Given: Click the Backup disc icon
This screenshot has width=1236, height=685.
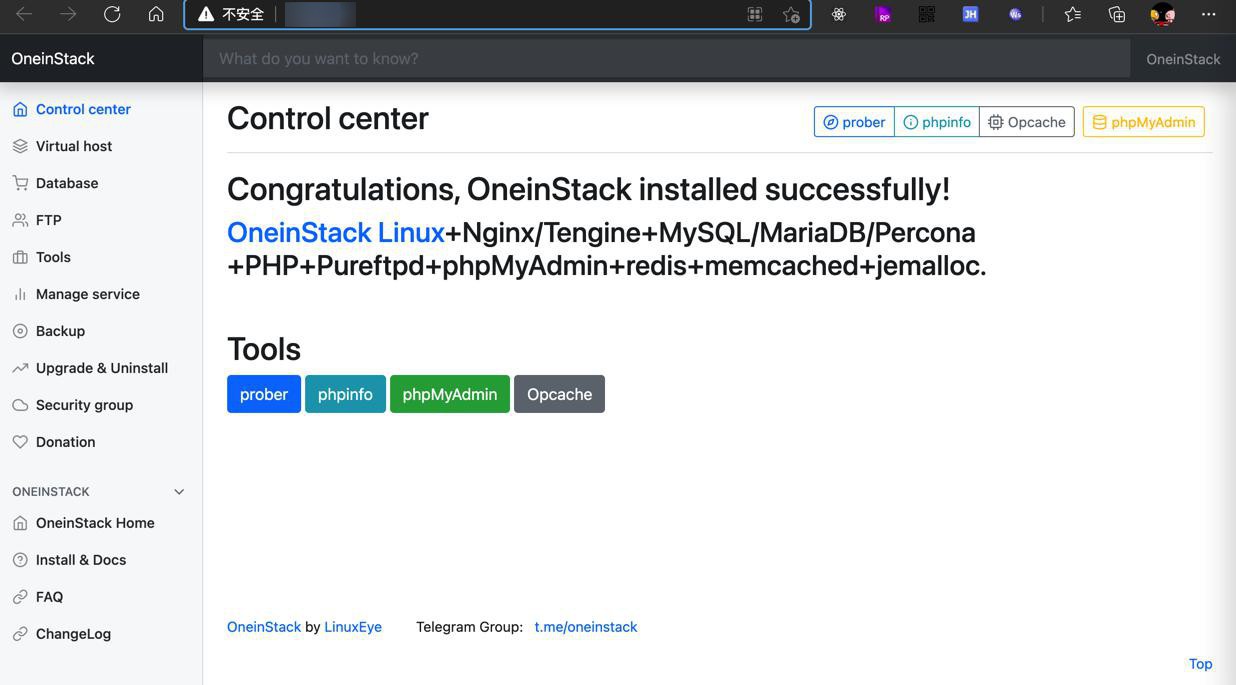Looking at the screenshot, I should 20,331.
